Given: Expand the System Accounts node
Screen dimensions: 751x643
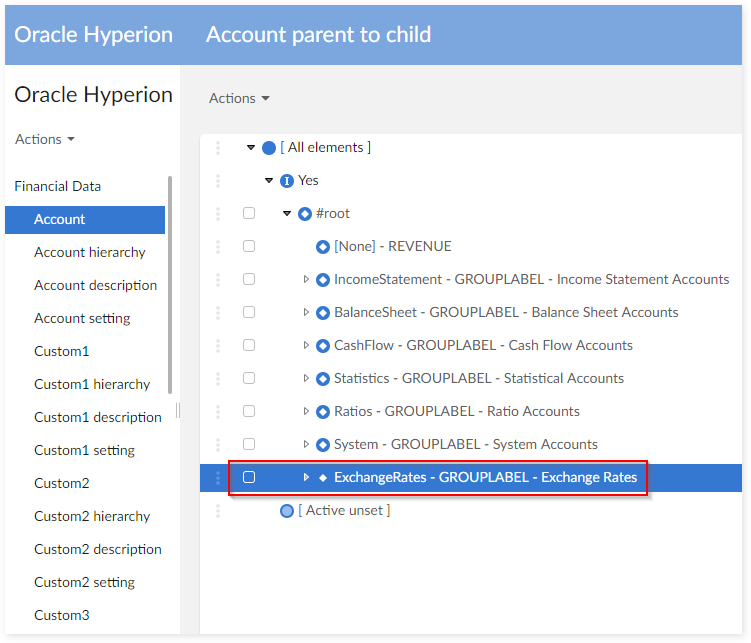Looking at the screenshot, I should (307, 445).
